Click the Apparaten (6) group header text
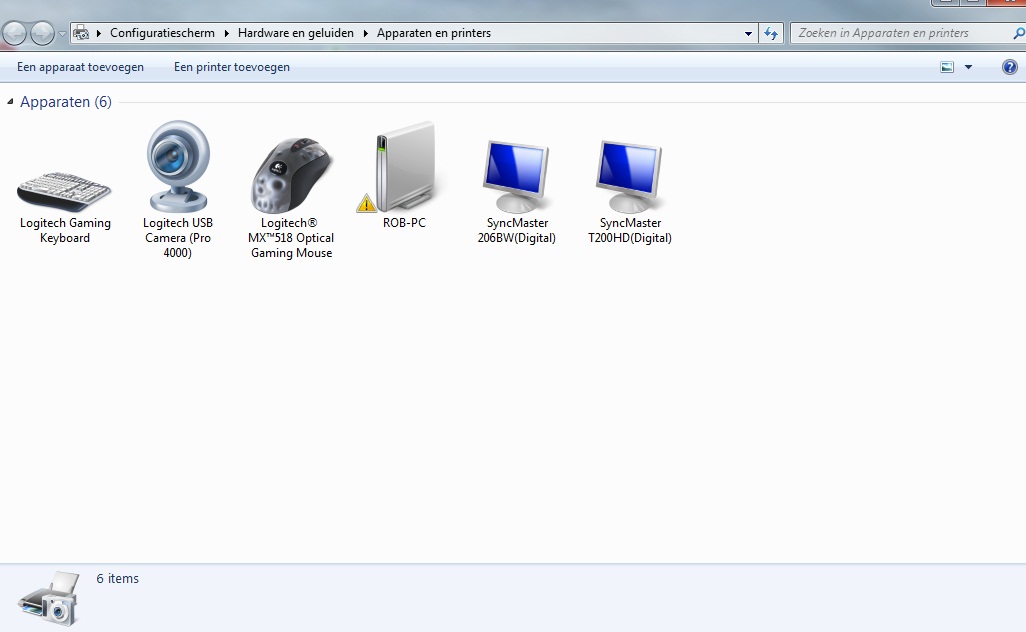This screenshot has width=1026, height=632. [x=66, y=101]
